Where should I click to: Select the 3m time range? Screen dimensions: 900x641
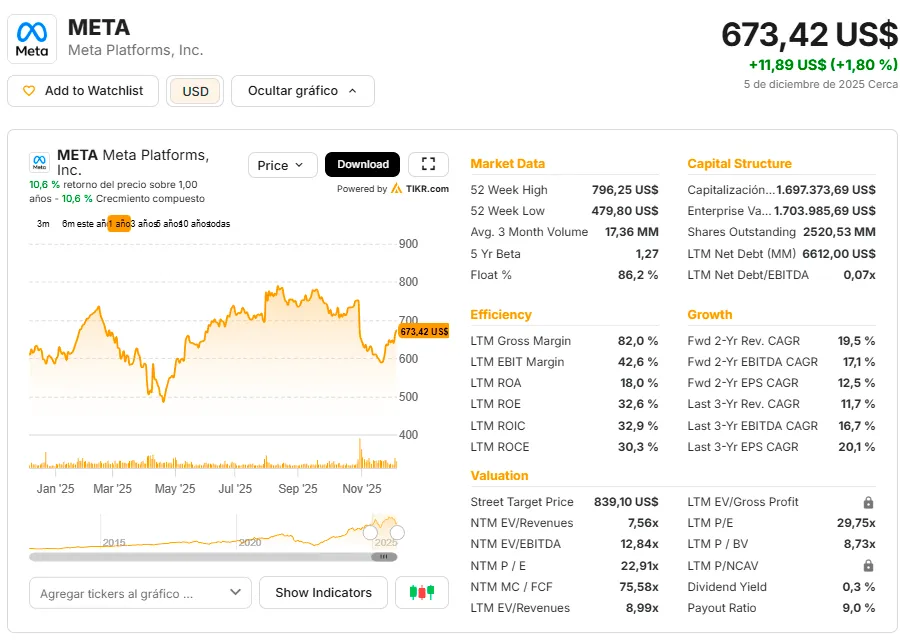point(43,224)
